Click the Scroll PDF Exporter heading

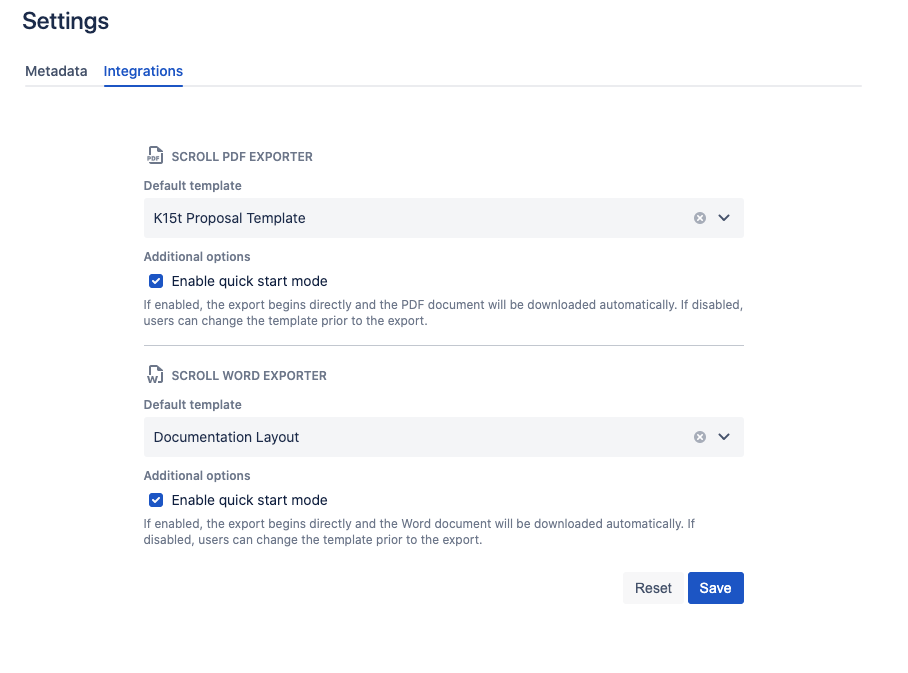(242, 157)
